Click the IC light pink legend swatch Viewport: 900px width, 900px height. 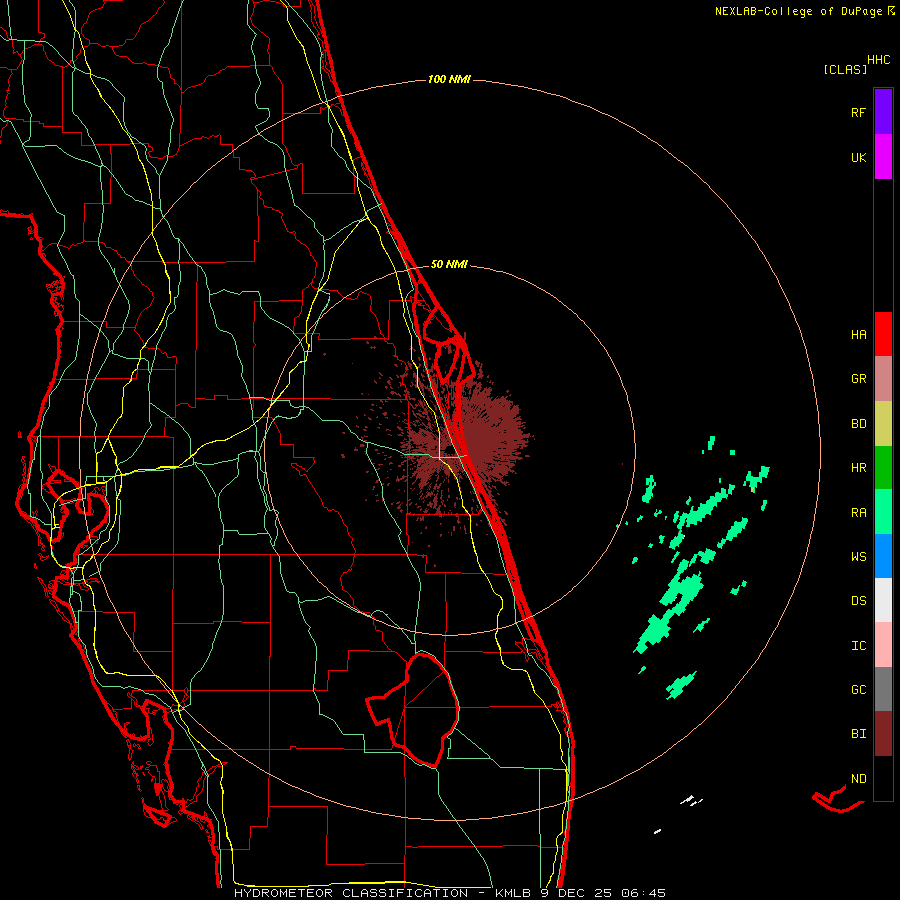coord(883,645)
